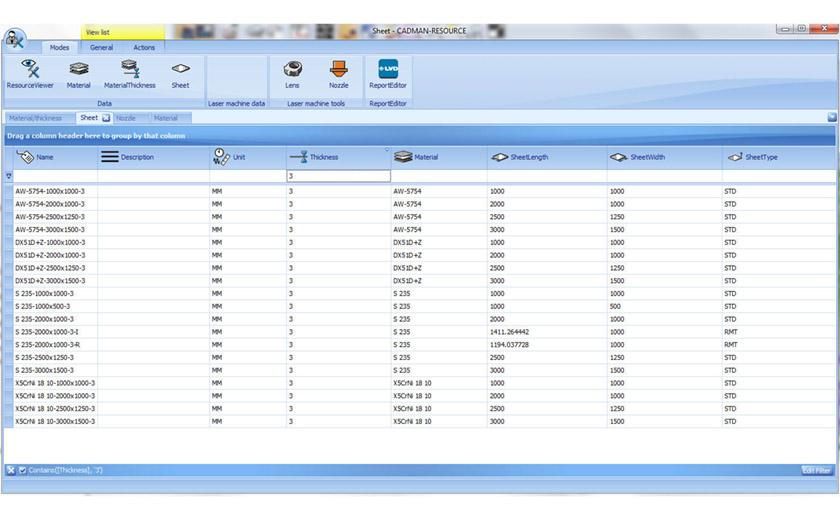Screen dimensions: 840x520
Task: Click the Thickness filter input field
Action: coord(339,176)
